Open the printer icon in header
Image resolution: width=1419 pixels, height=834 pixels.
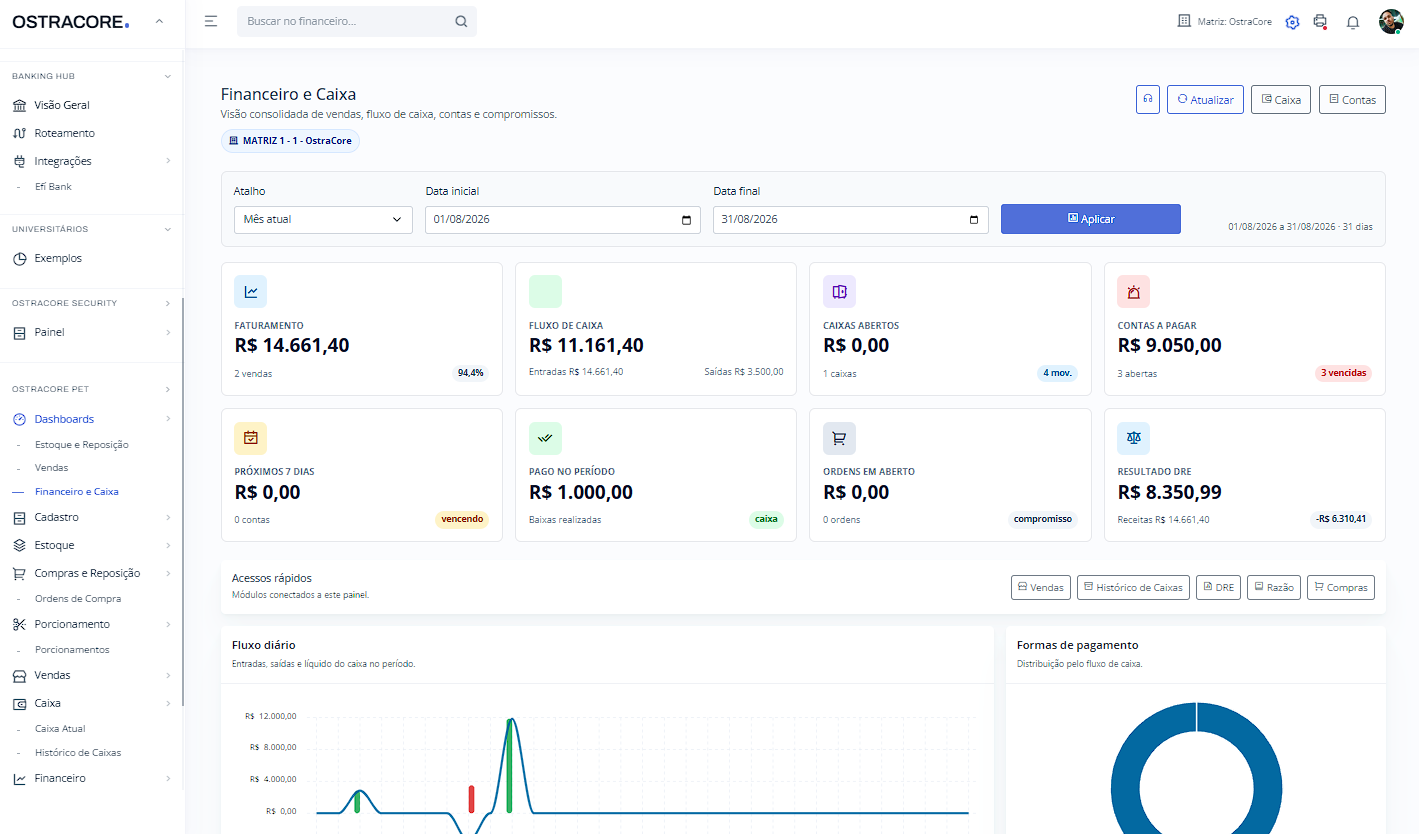point(1320,21)
